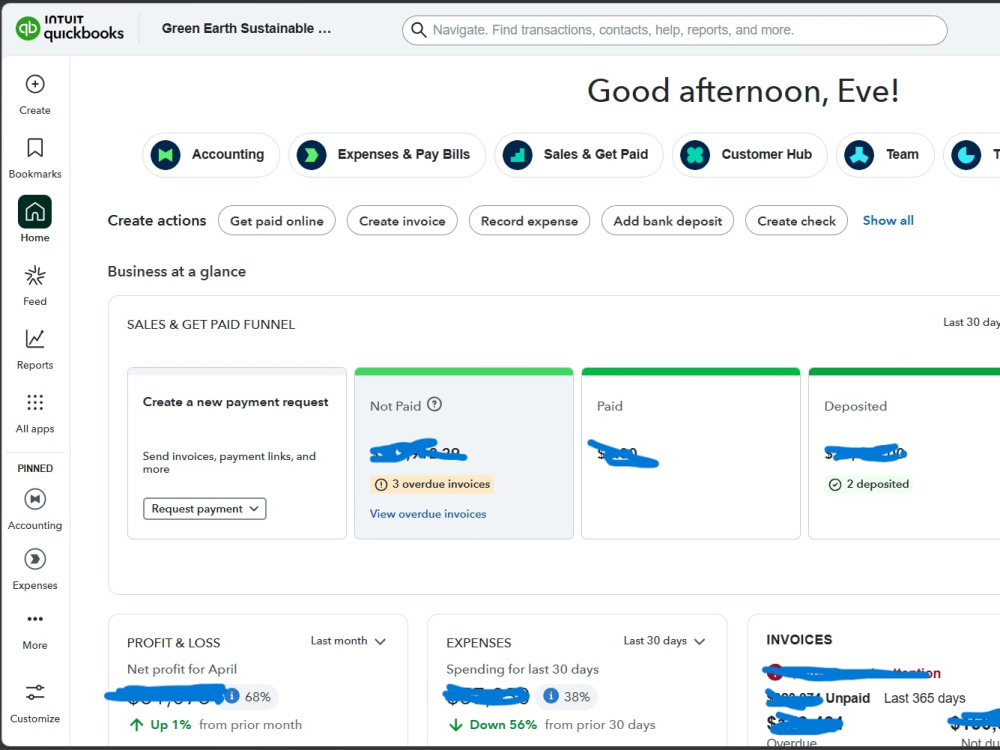Open Customize sliders icon in sidebar

[34, 692]
